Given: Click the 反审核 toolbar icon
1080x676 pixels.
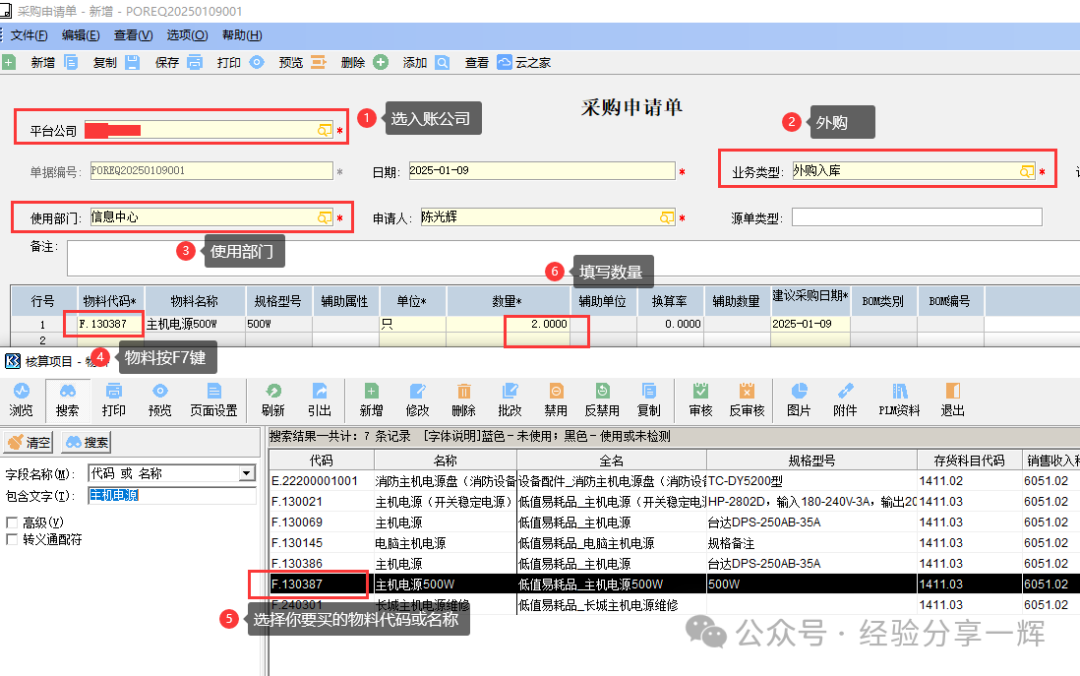Looking at the screenshot, I should click(x=745, y=398).
